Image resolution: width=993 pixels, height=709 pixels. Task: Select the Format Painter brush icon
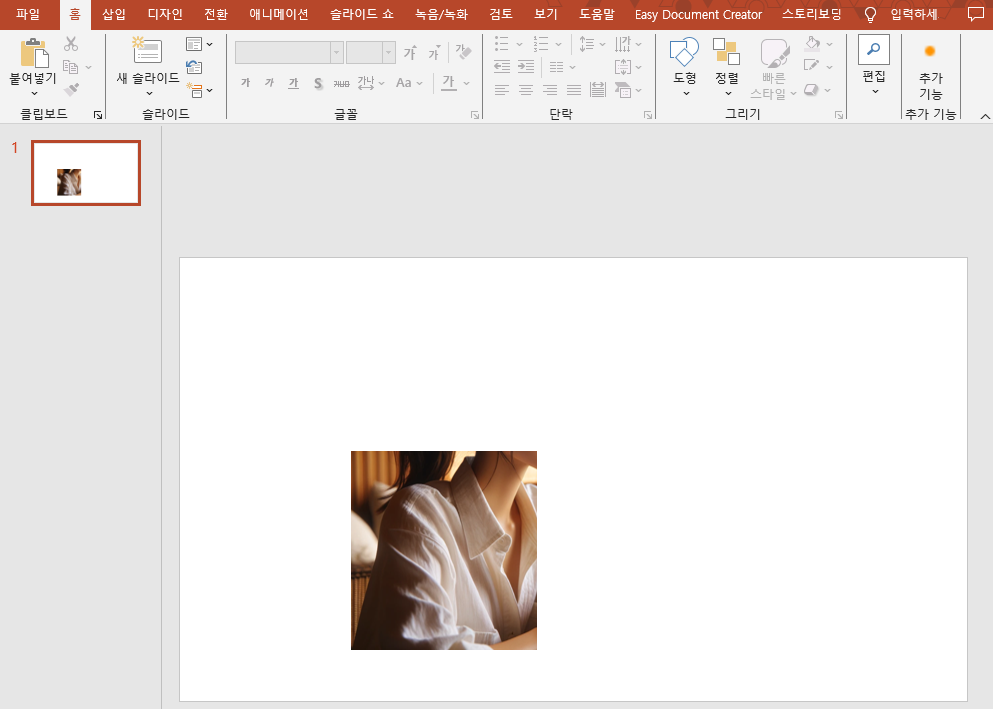71,89
